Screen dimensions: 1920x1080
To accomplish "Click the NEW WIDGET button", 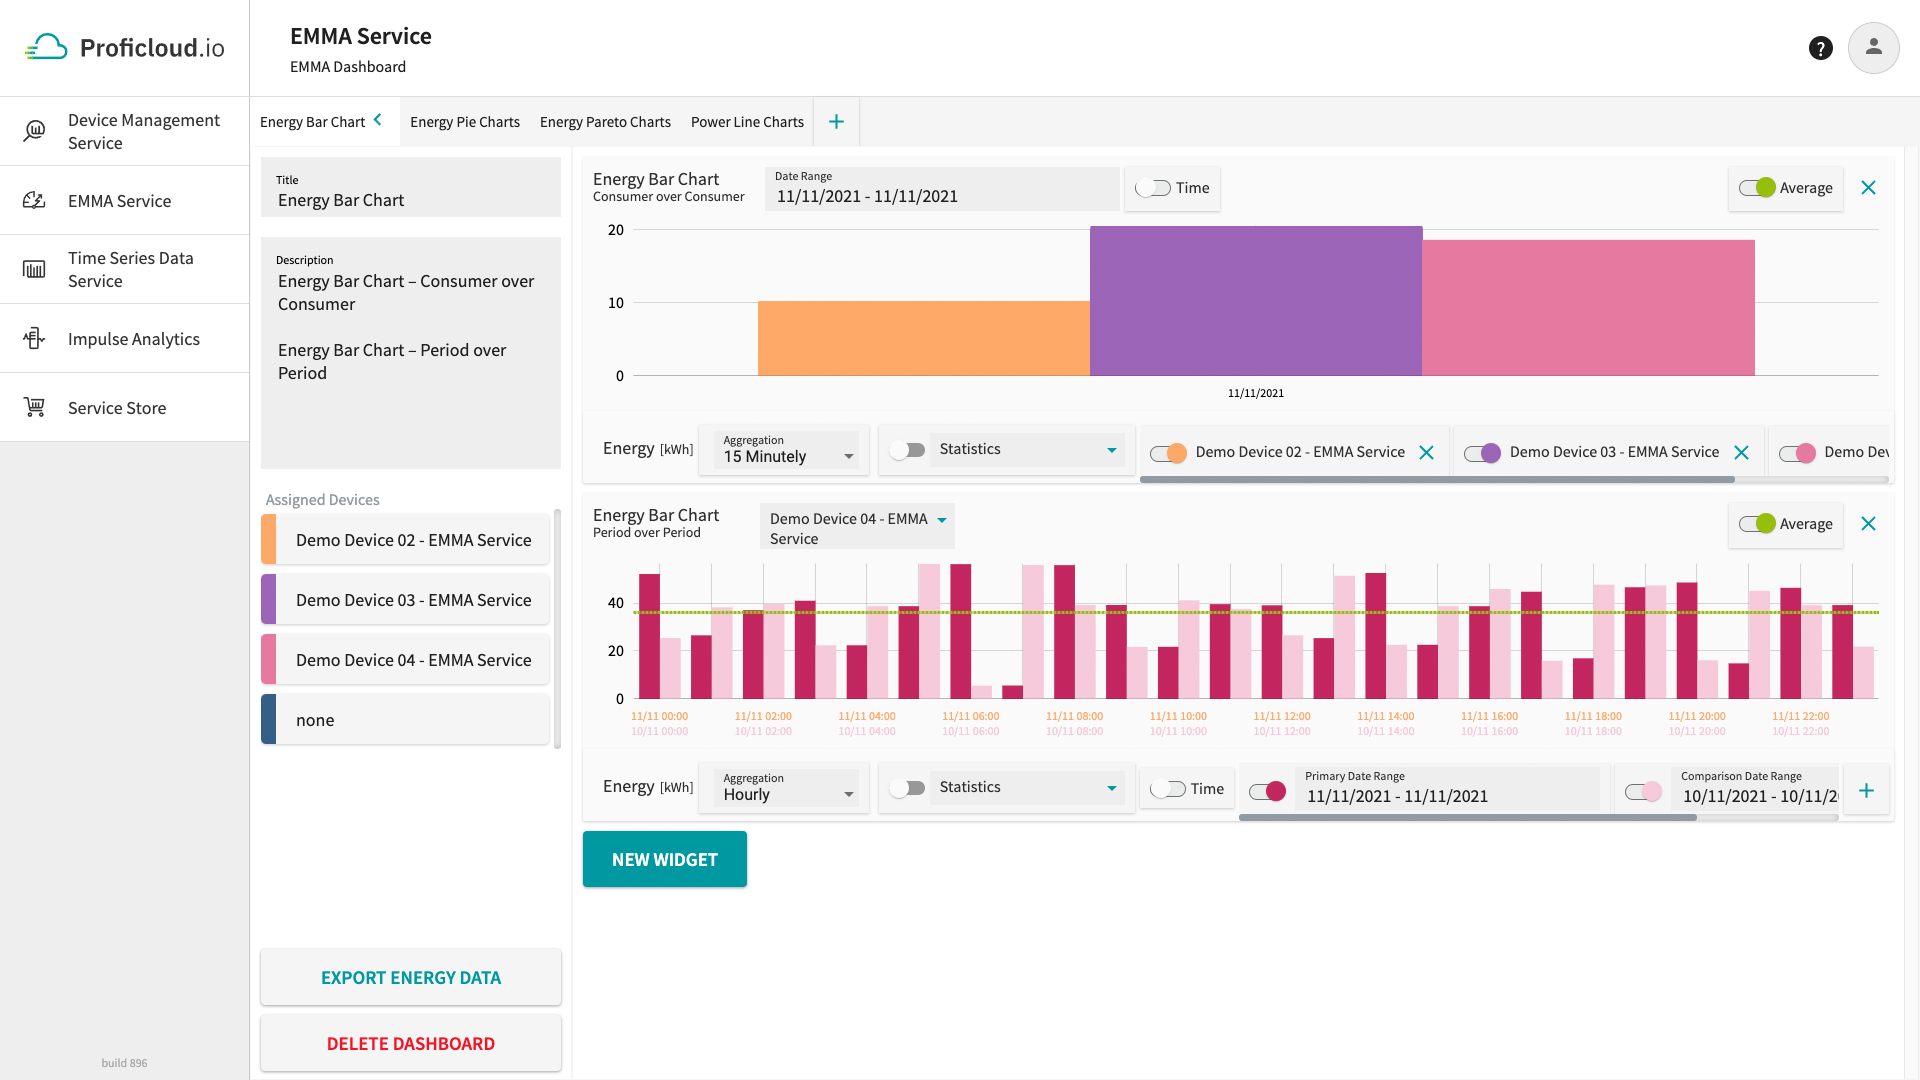I will coord(665,858).
